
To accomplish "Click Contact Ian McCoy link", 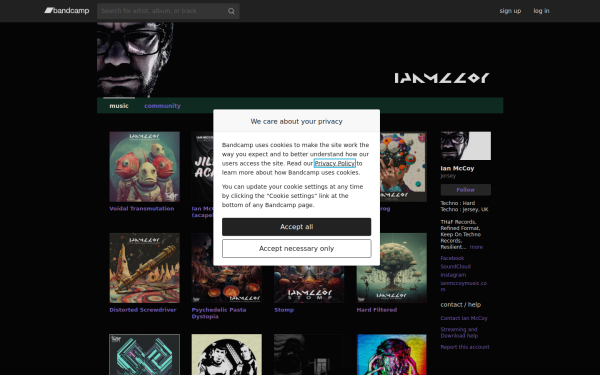I will [x=464, y=318].
